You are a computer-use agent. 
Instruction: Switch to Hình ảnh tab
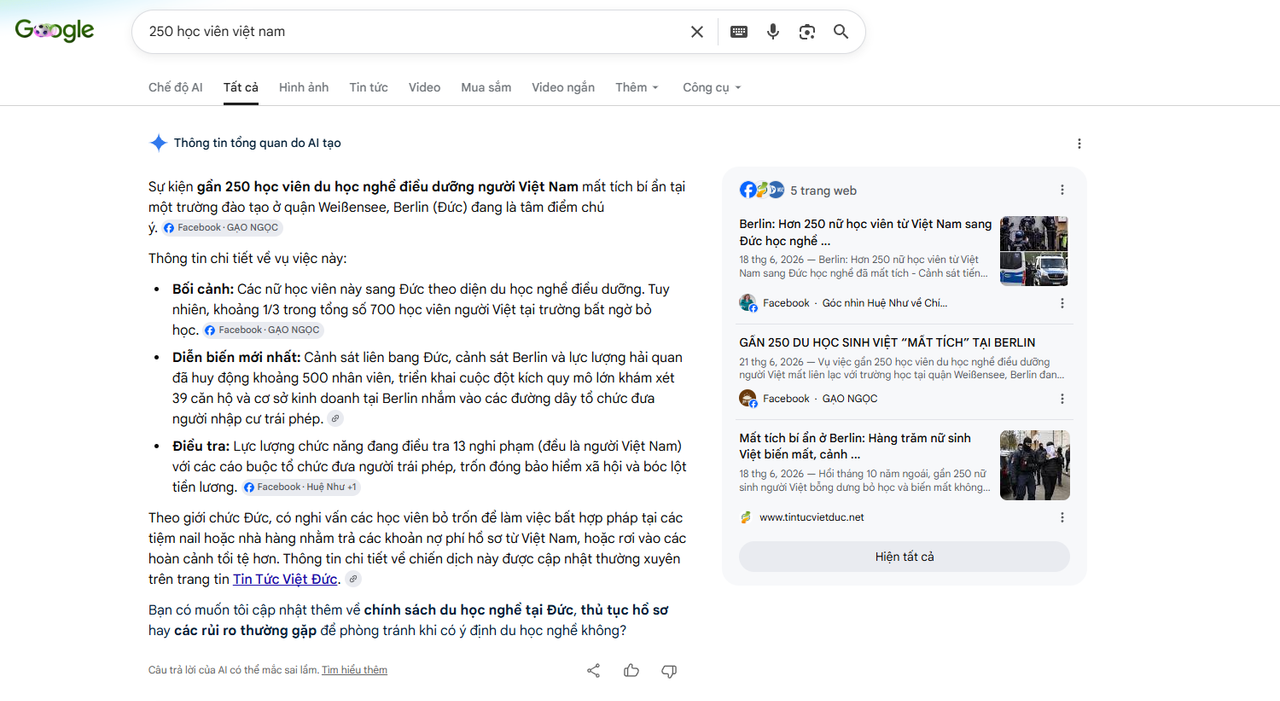click(304, 87)
